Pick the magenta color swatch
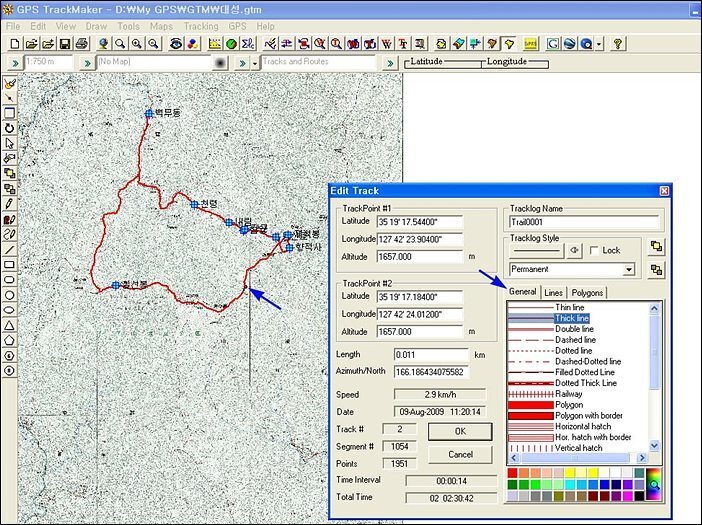 click(627, 496)
